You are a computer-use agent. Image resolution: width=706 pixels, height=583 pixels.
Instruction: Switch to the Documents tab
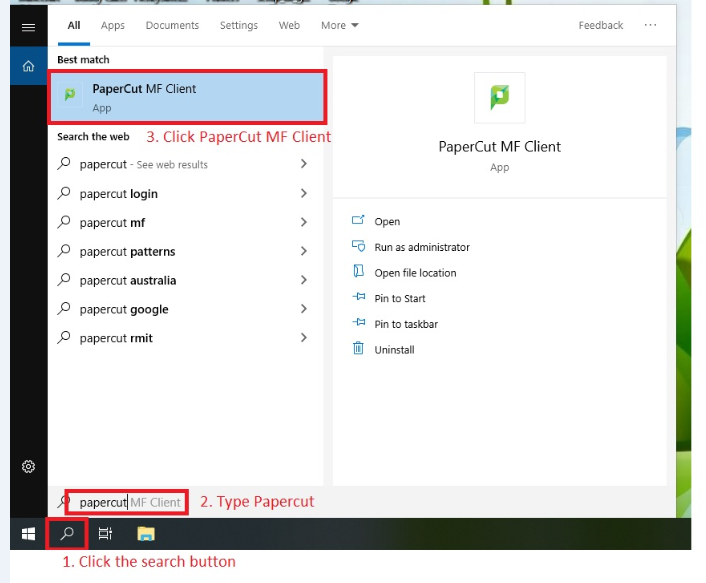click(x=172, y=26)
